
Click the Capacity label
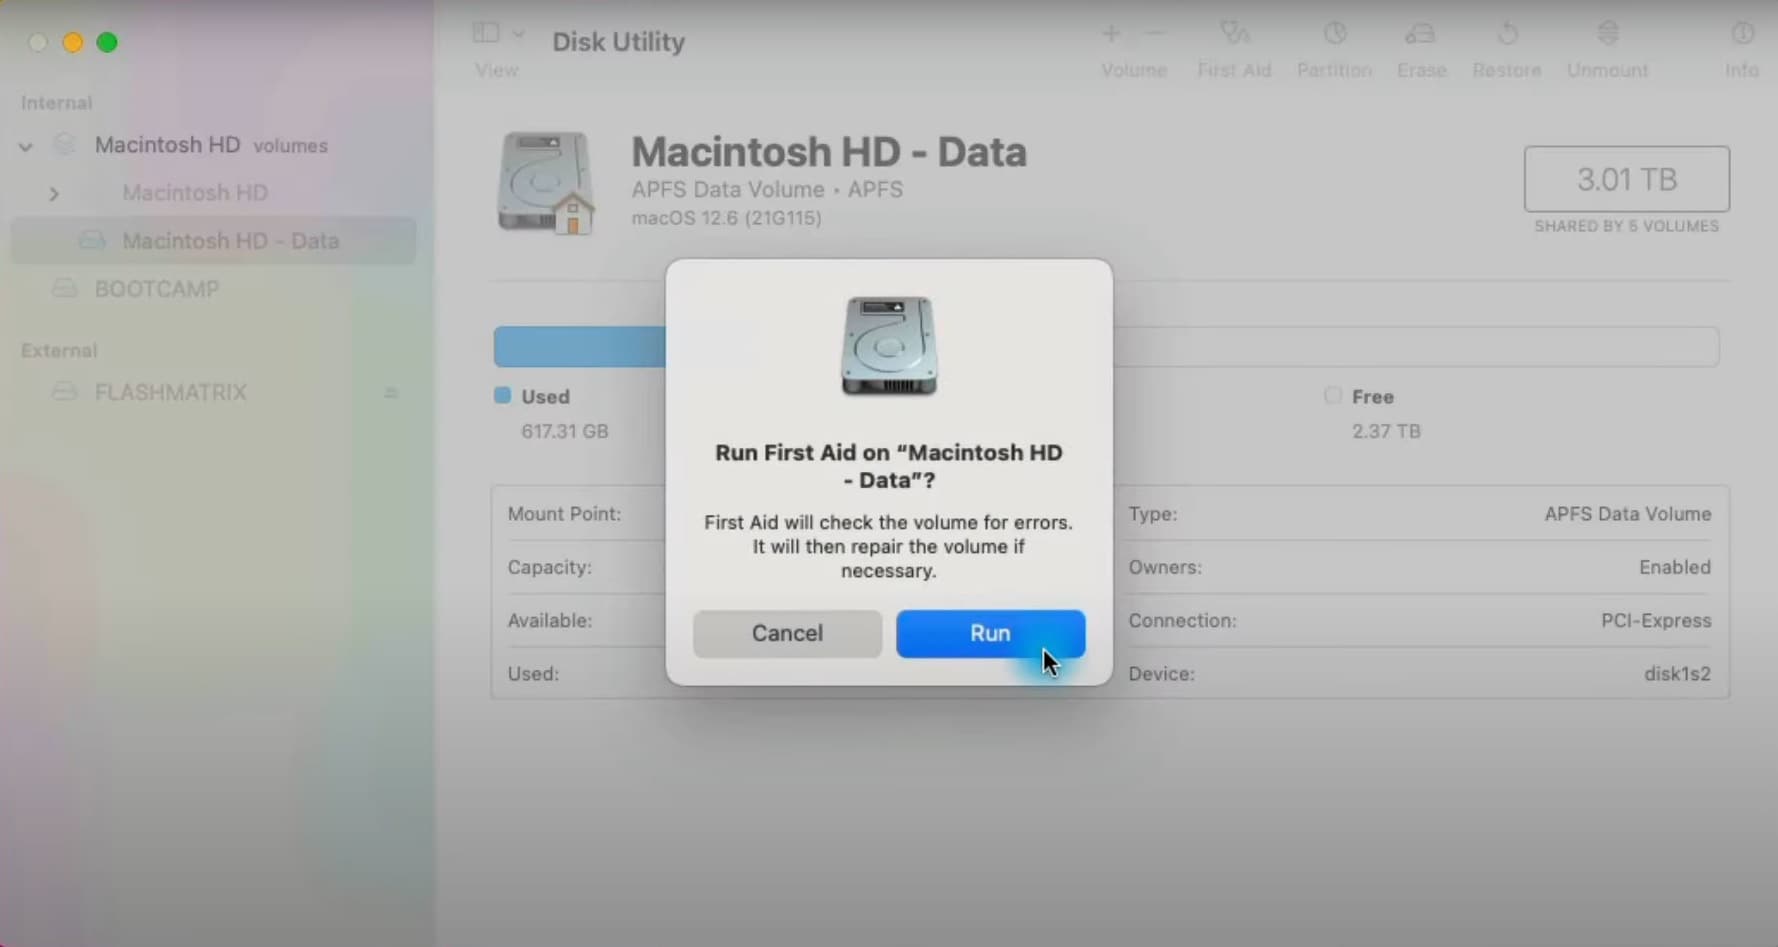pyautogui.click(x=549, y=567)
